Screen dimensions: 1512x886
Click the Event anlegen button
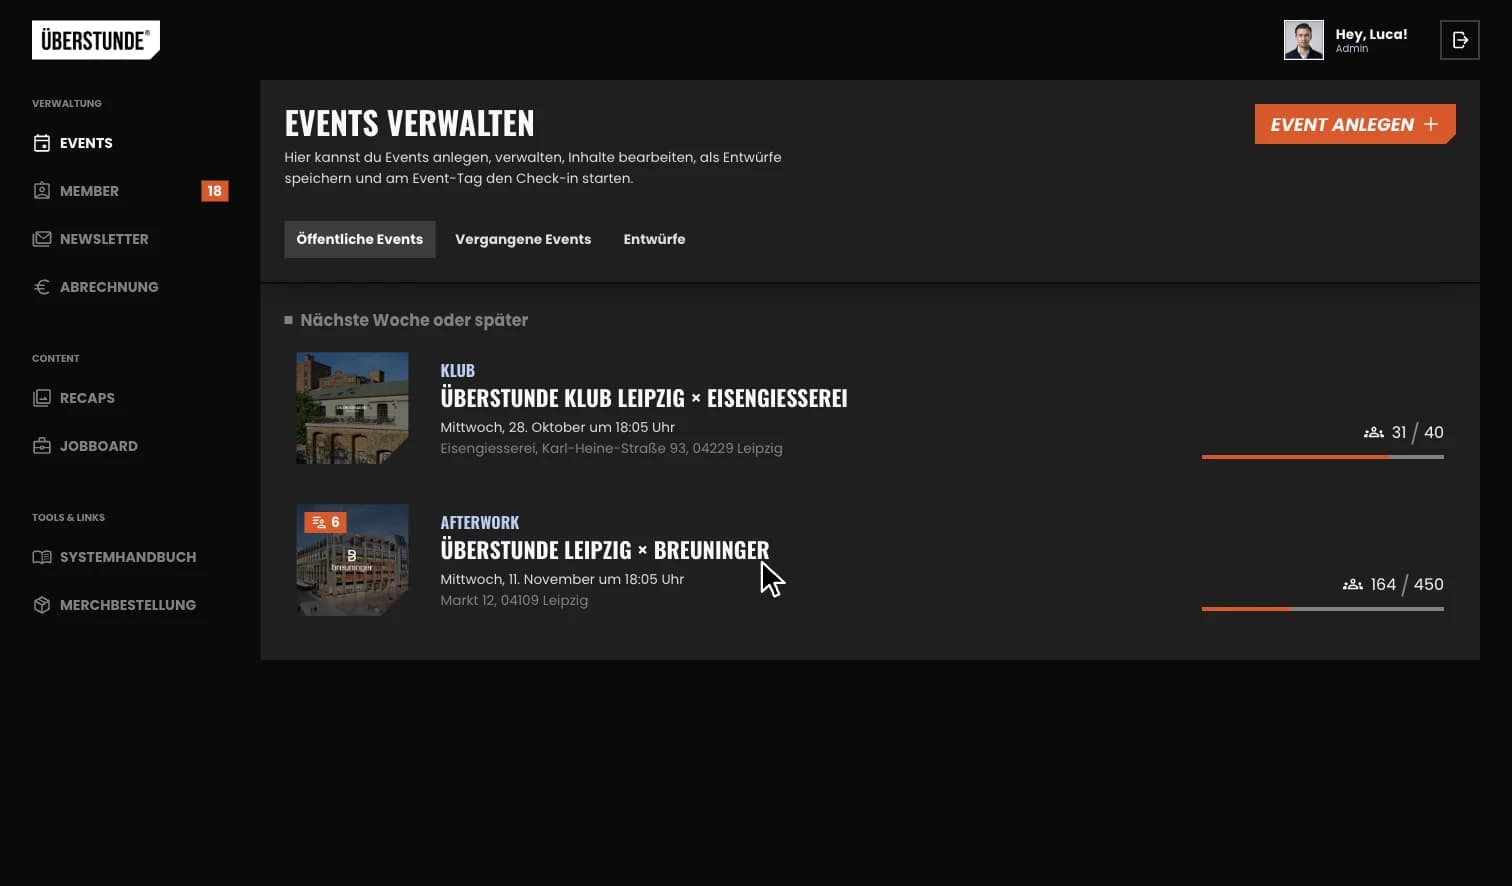tap(1355, 124)
